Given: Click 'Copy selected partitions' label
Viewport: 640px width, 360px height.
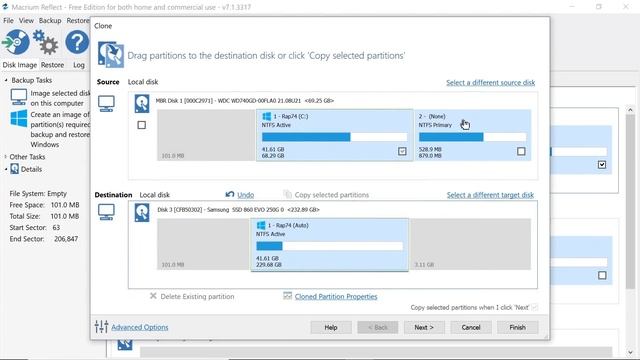Looking at the screenshot, I should [x=331, y=195].
